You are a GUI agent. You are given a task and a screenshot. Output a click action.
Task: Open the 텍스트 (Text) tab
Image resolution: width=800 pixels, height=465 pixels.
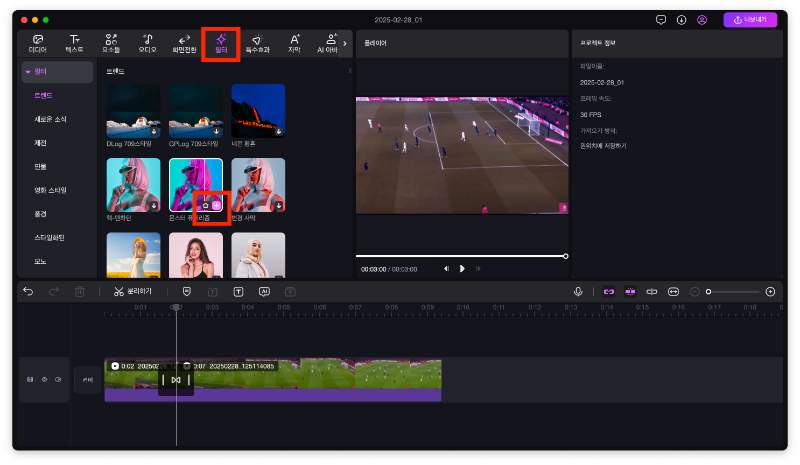coord(74,42)
